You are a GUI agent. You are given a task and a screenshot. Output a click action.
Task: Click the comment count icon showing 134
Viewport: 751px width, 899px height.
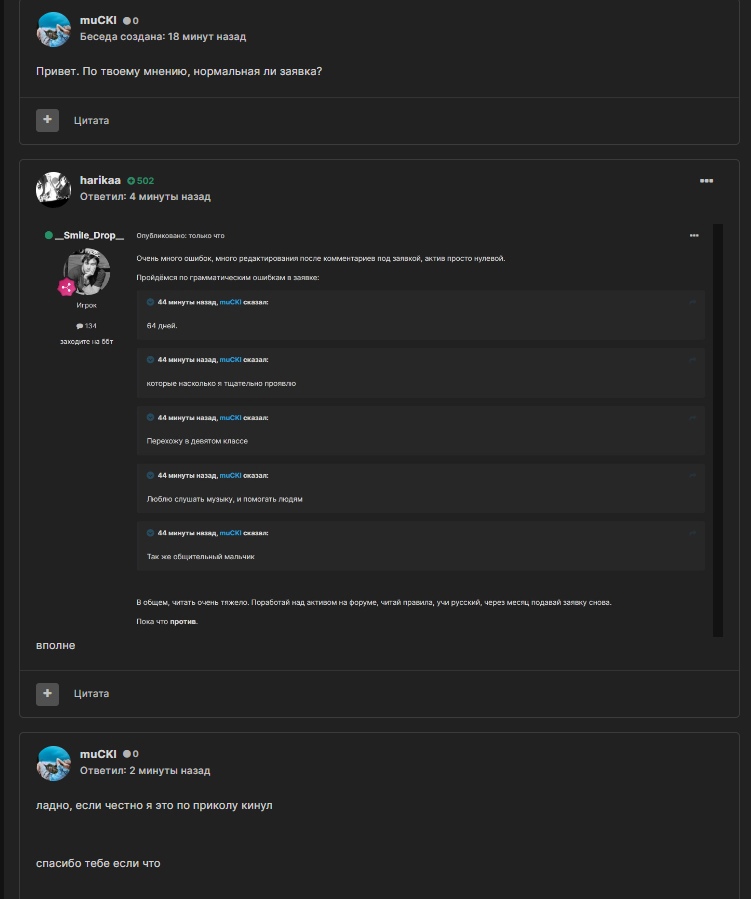[x=79, y=326]
